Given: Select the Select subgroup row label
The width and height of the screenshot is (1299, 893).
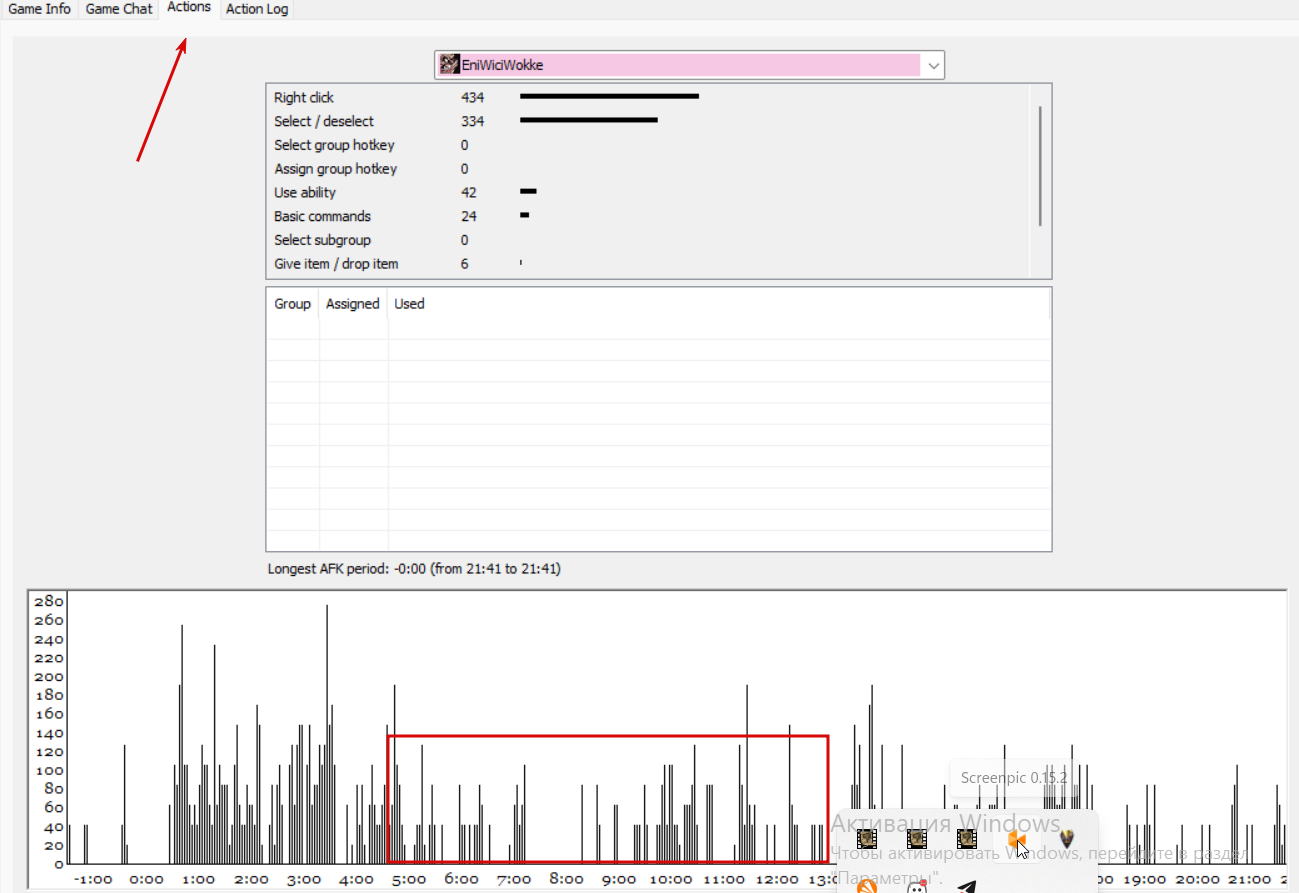Looking at the screenshot, I should point(322,240).
